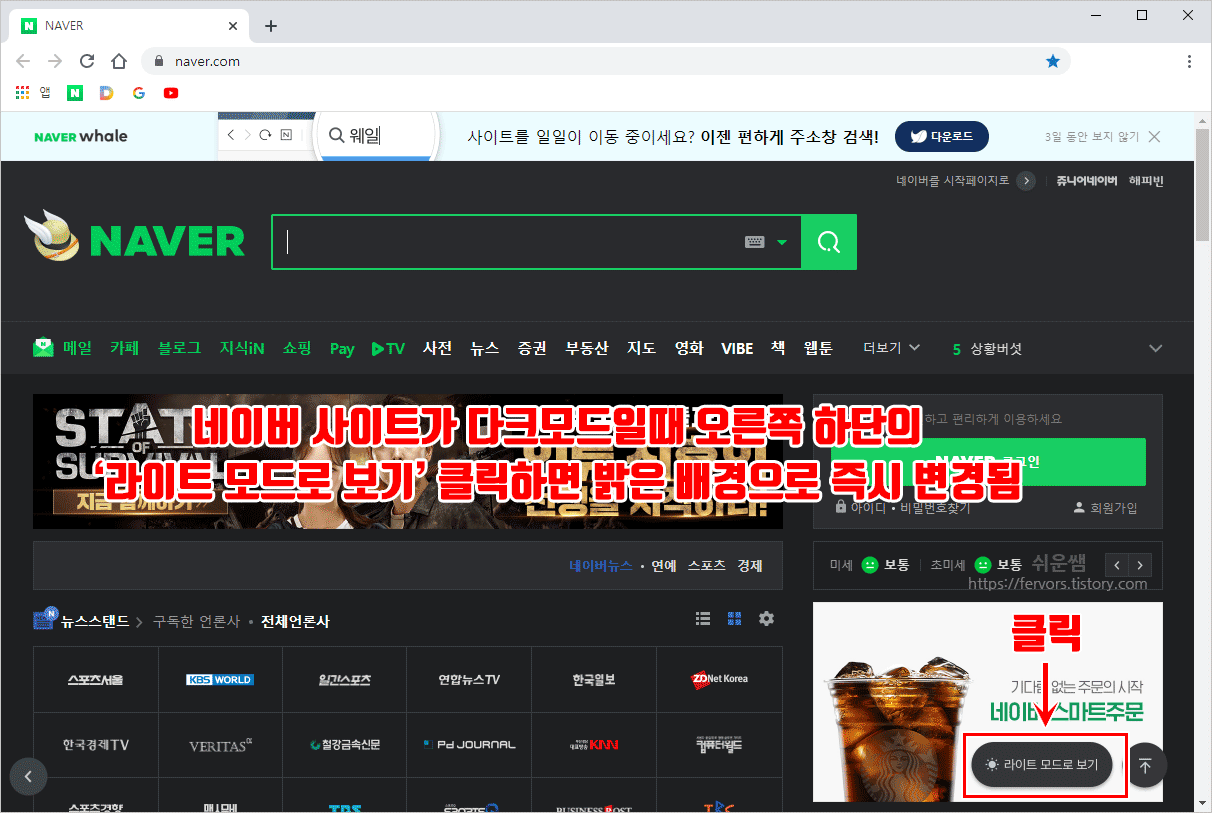
Task: Open 지식iN menu item
Action: [242, 348]
